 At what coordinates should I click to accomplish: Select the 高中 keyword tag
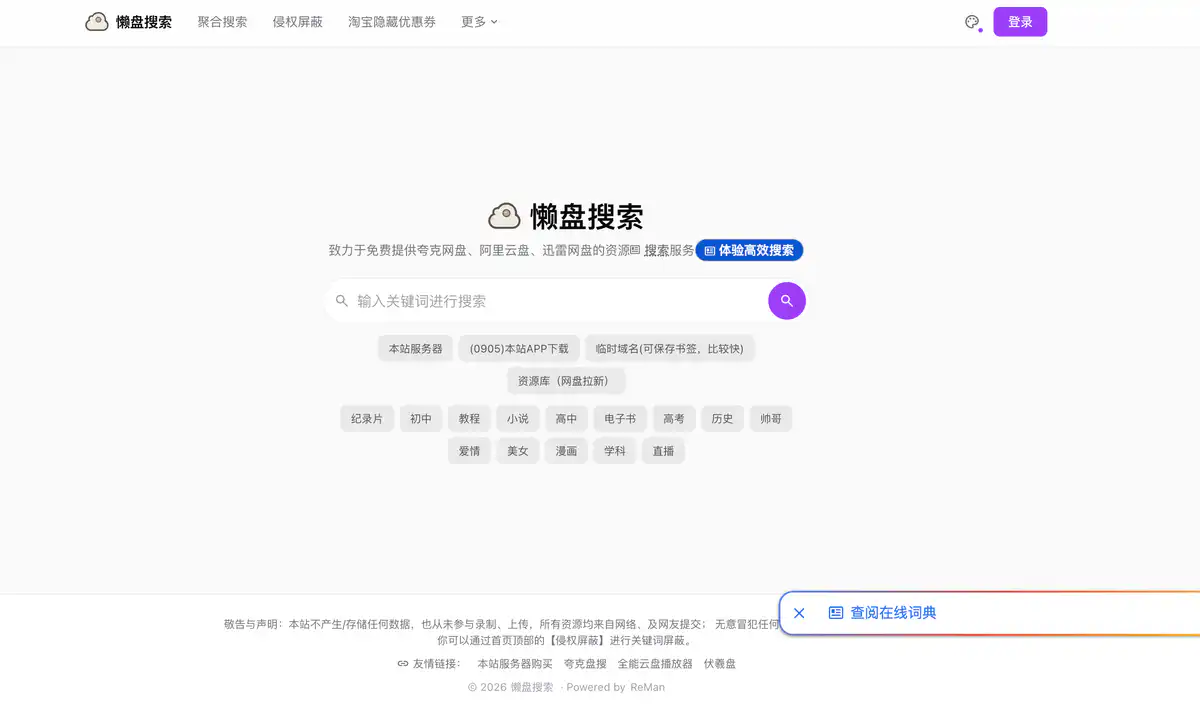coord(567,419)
